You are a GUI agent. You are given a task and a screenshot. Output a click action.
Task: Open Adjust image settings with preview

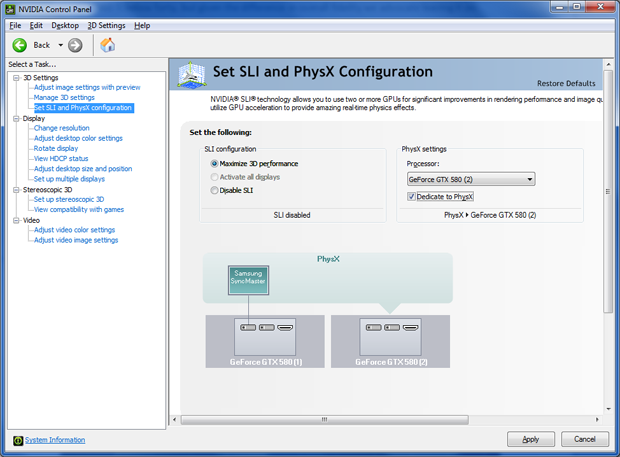pos(87,87)
